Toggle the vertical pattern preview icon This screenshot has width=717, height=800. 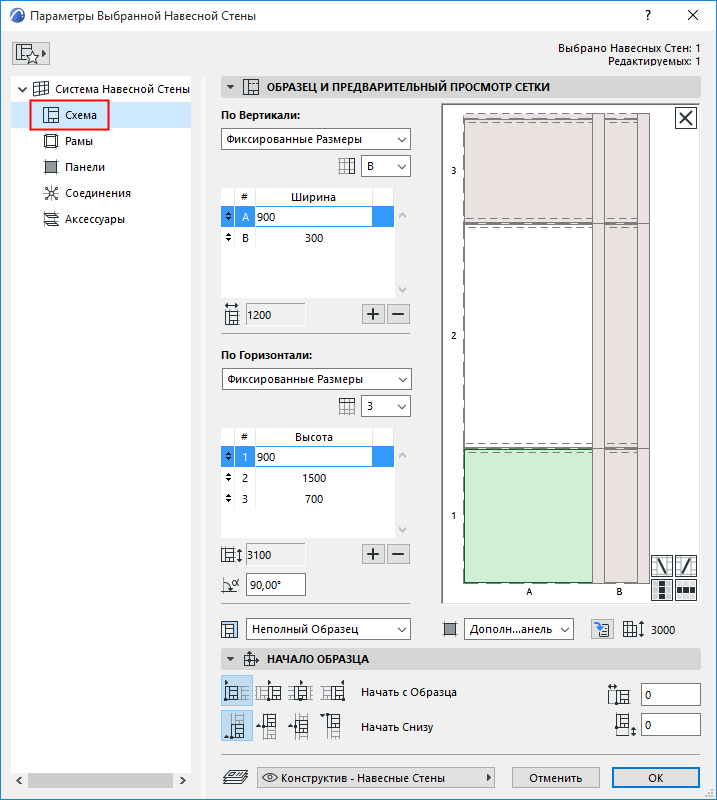[662, 590]
